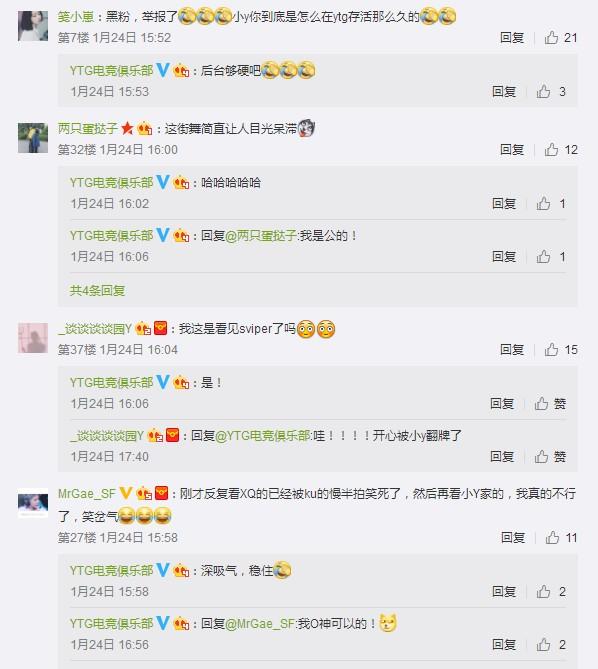
Task: Like YTG reply '深吸气，稳住'
Action: coord(551,592)
